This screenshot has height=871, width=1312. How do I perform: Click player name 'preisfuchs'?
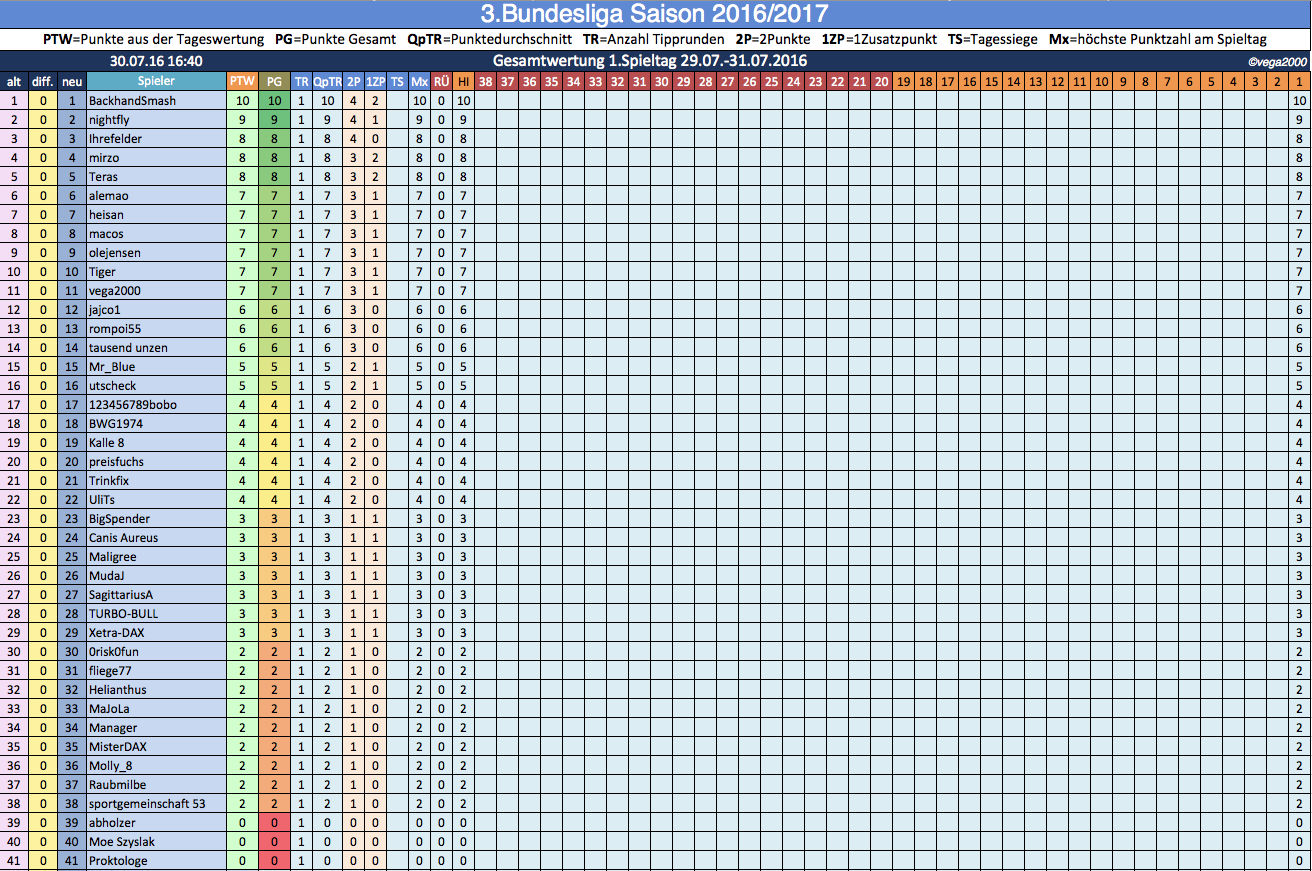point(116,462)
